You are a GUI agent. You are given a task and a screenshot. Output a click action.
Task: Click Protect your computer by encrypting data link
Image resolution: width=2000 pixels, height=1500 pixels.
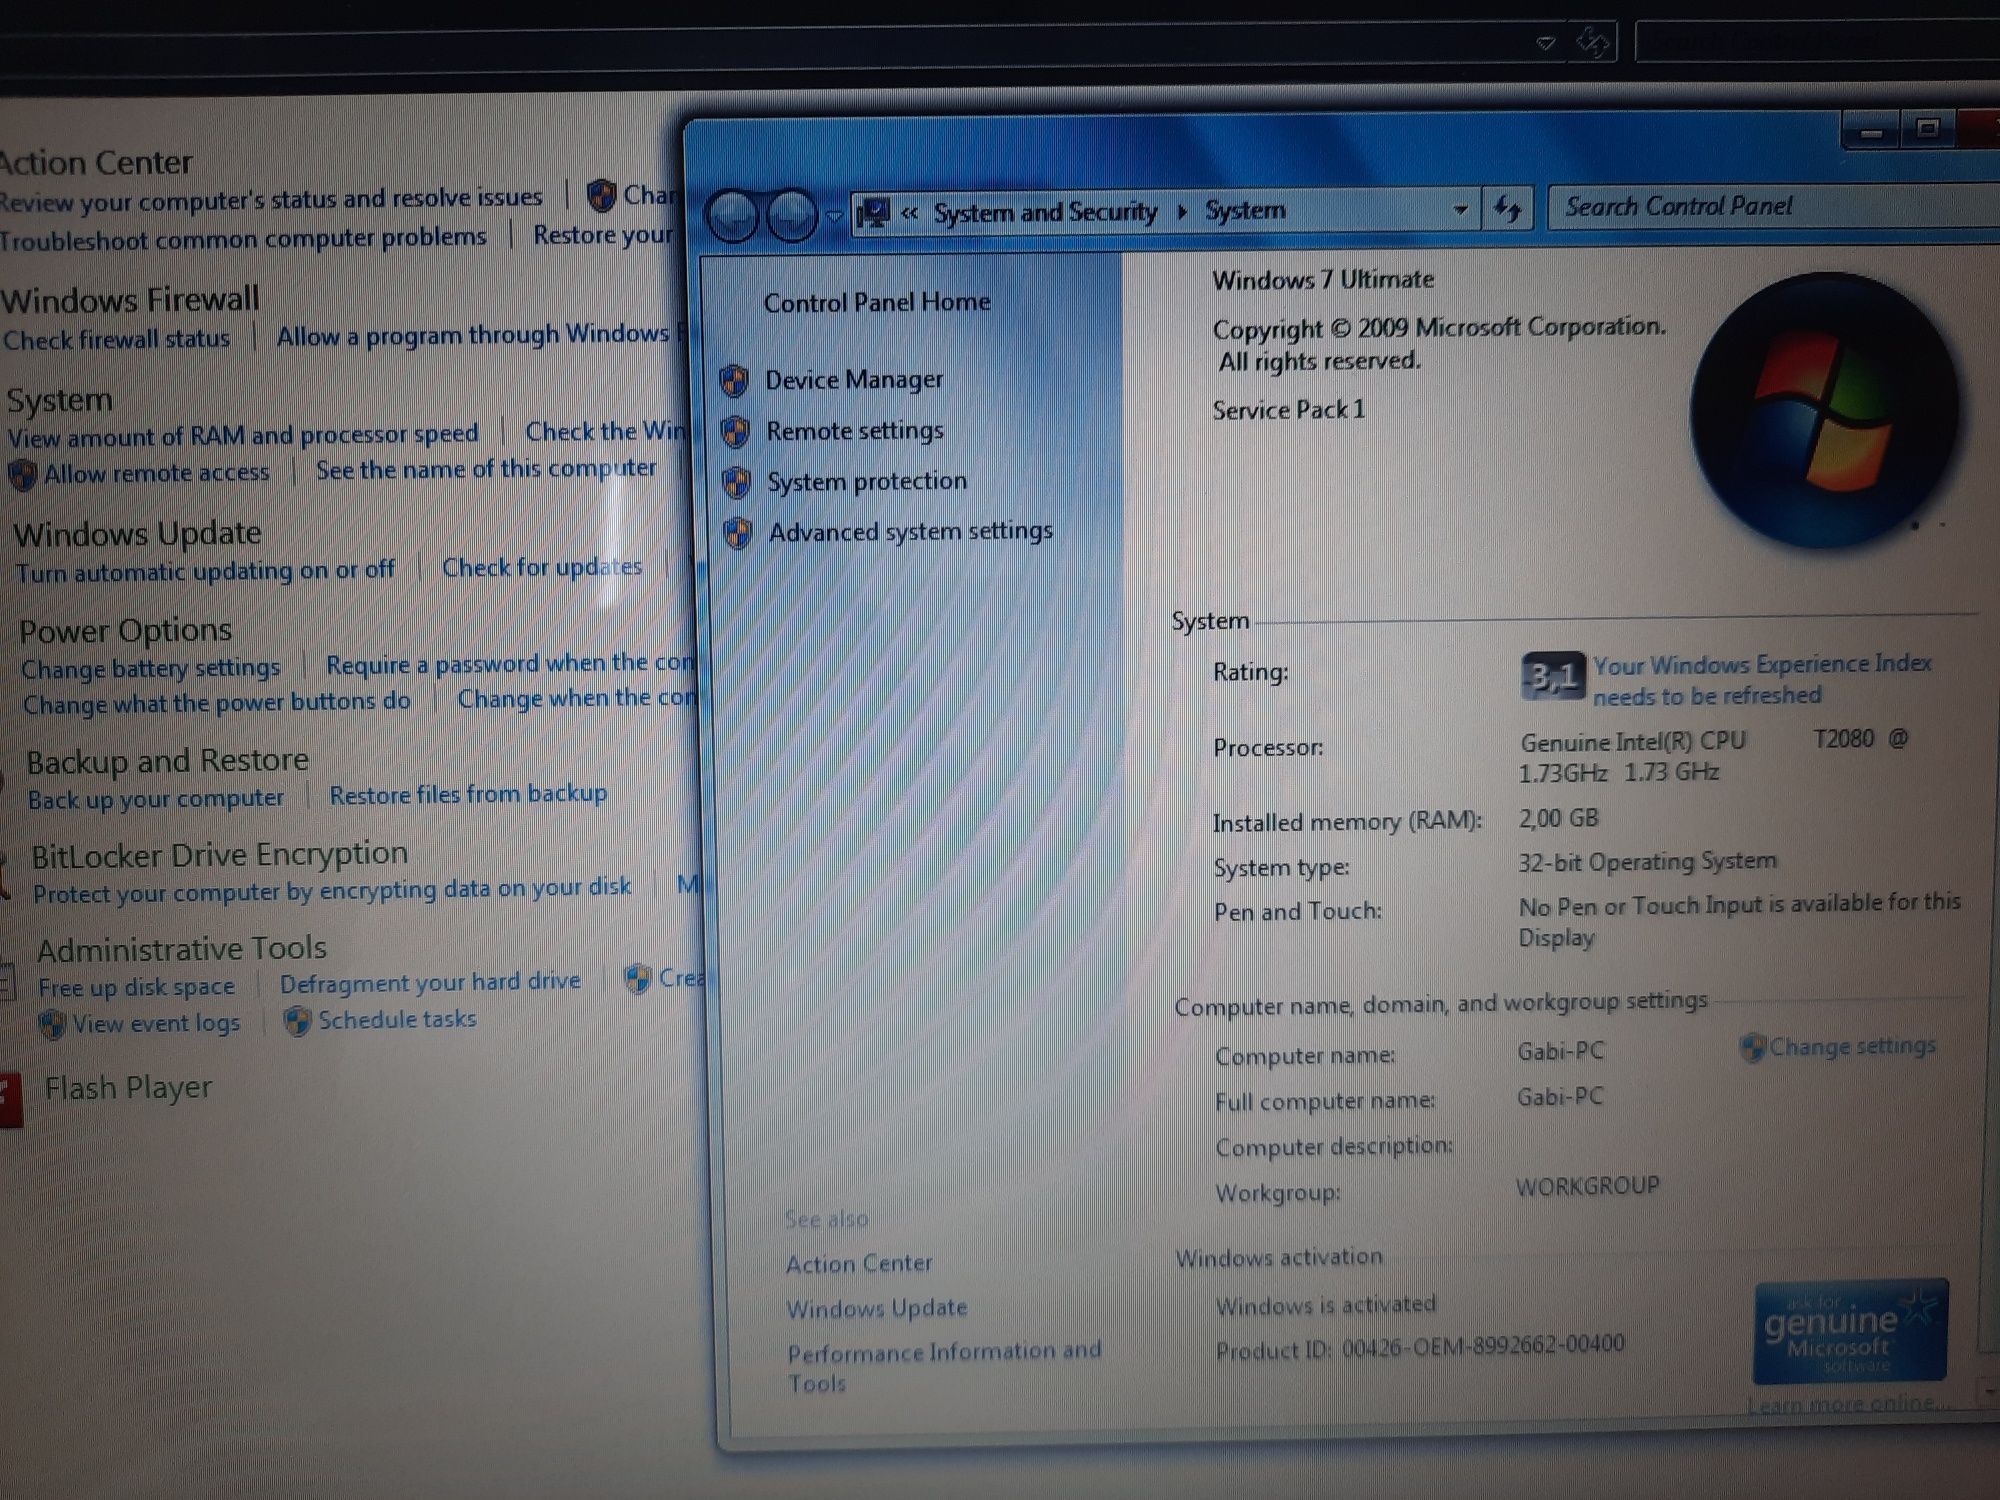(332, 890)
